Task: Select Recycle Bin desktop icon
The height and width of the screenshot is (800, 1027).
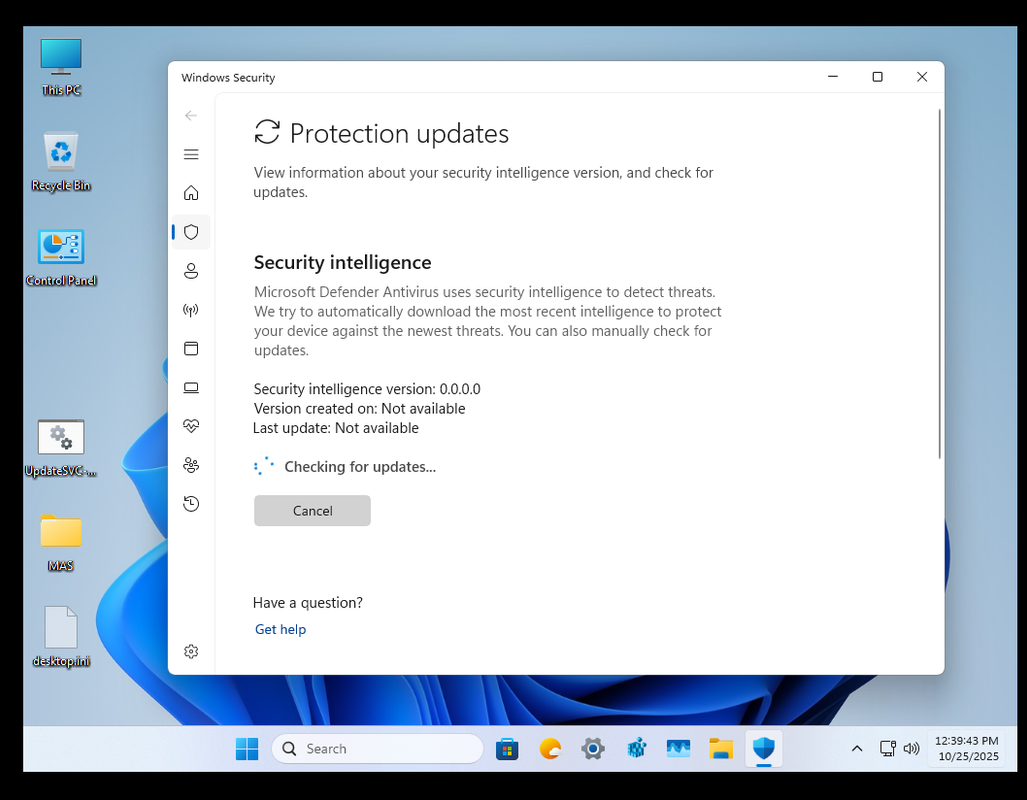Action: [61, 162]
